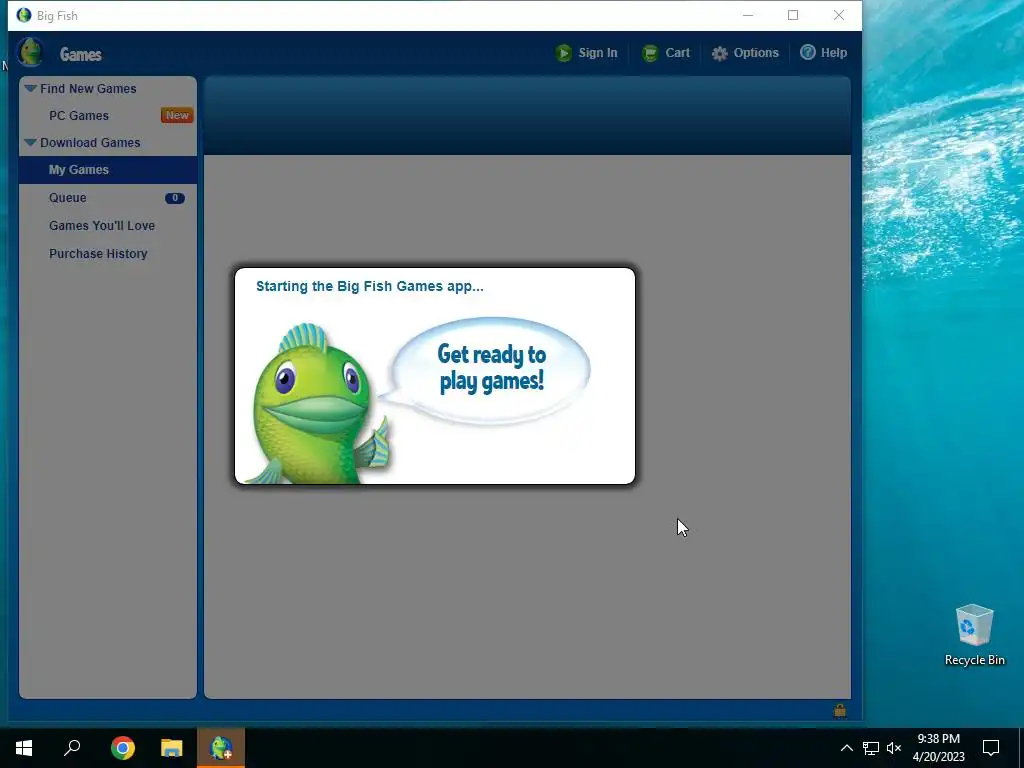Open the notification center icon

tap(991, 748)
